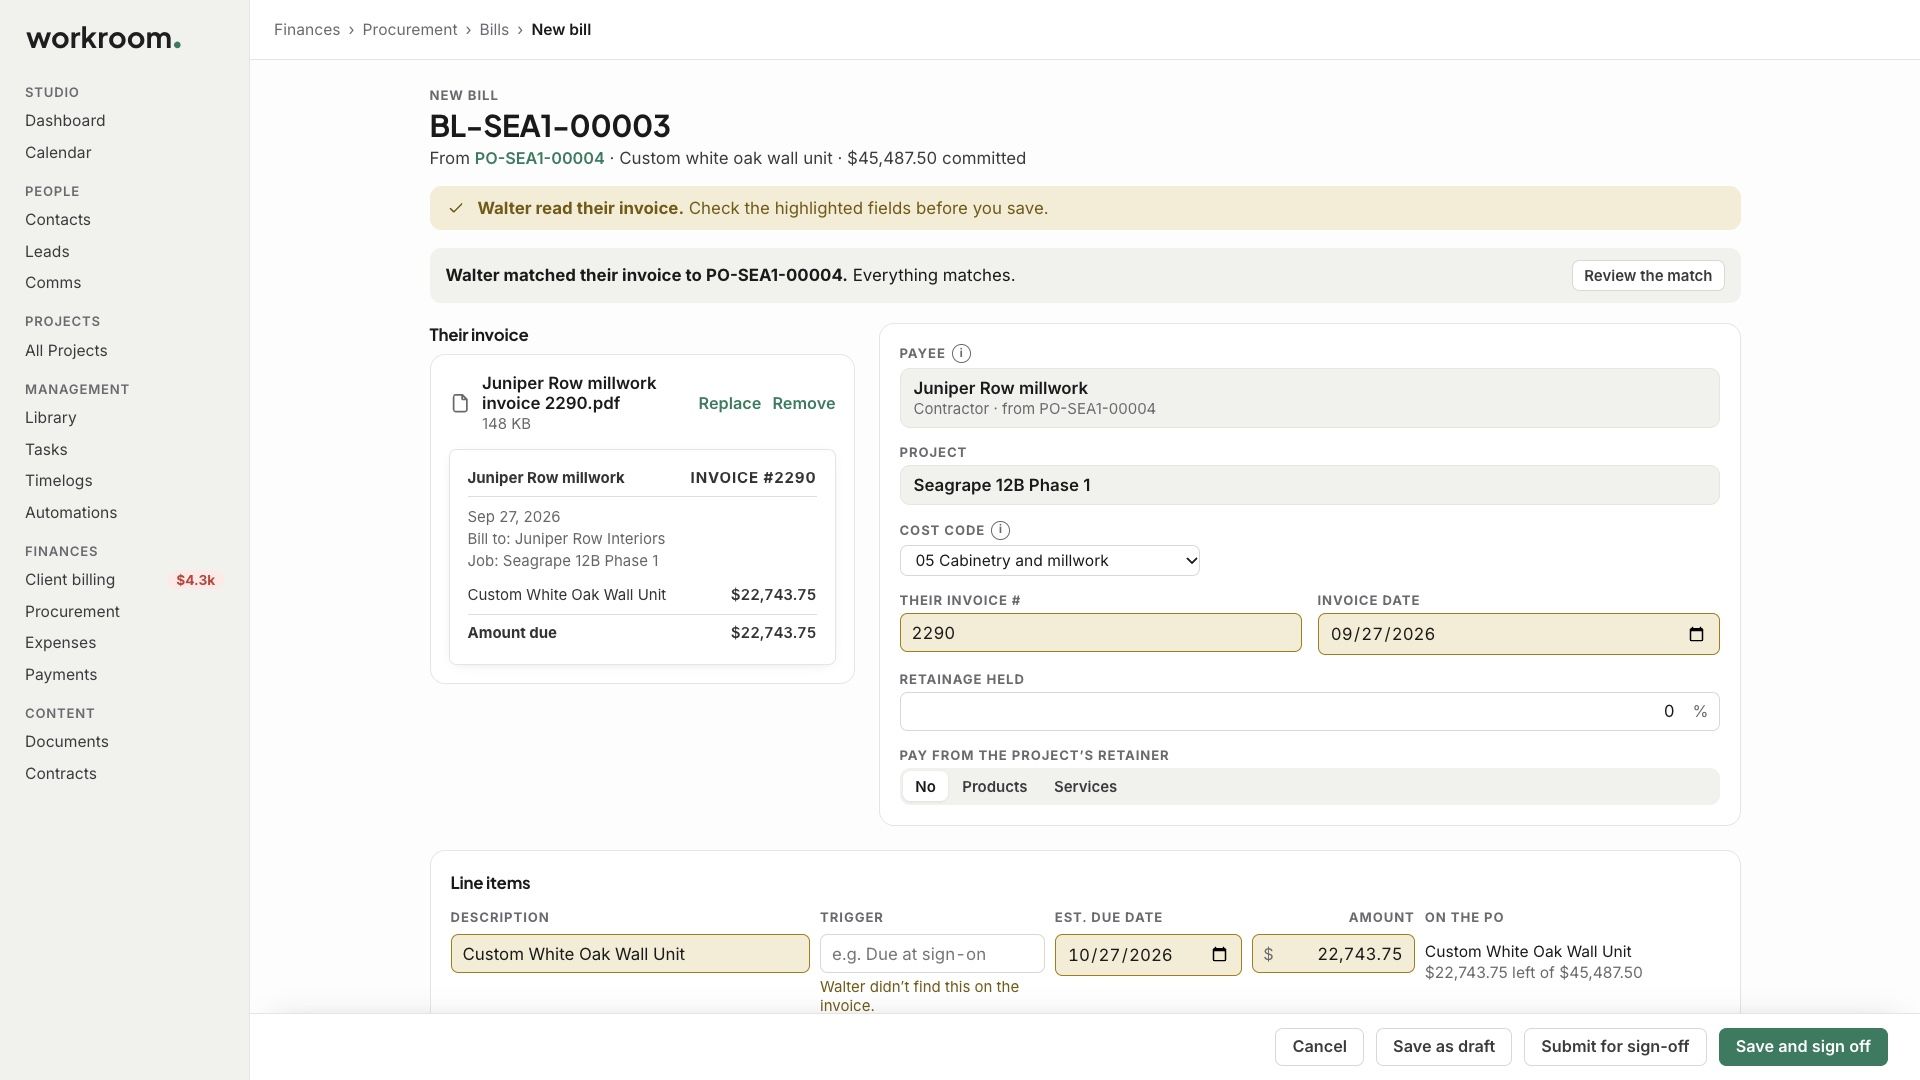This screenshot has height=1080, width=1920.
Task: Open Contacts in the sidebar
Action: pos(58,219)
